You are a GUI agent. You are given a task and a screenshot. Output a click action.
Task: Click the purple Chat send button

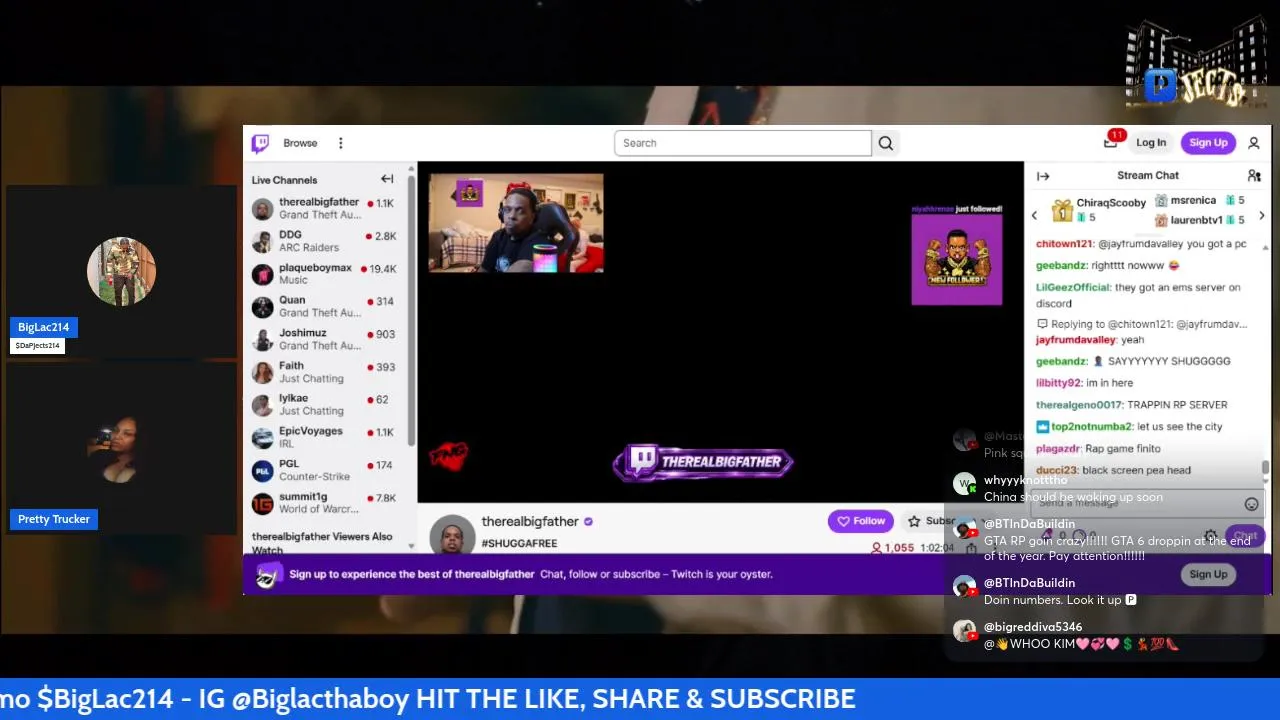(x=1245, y=537)
